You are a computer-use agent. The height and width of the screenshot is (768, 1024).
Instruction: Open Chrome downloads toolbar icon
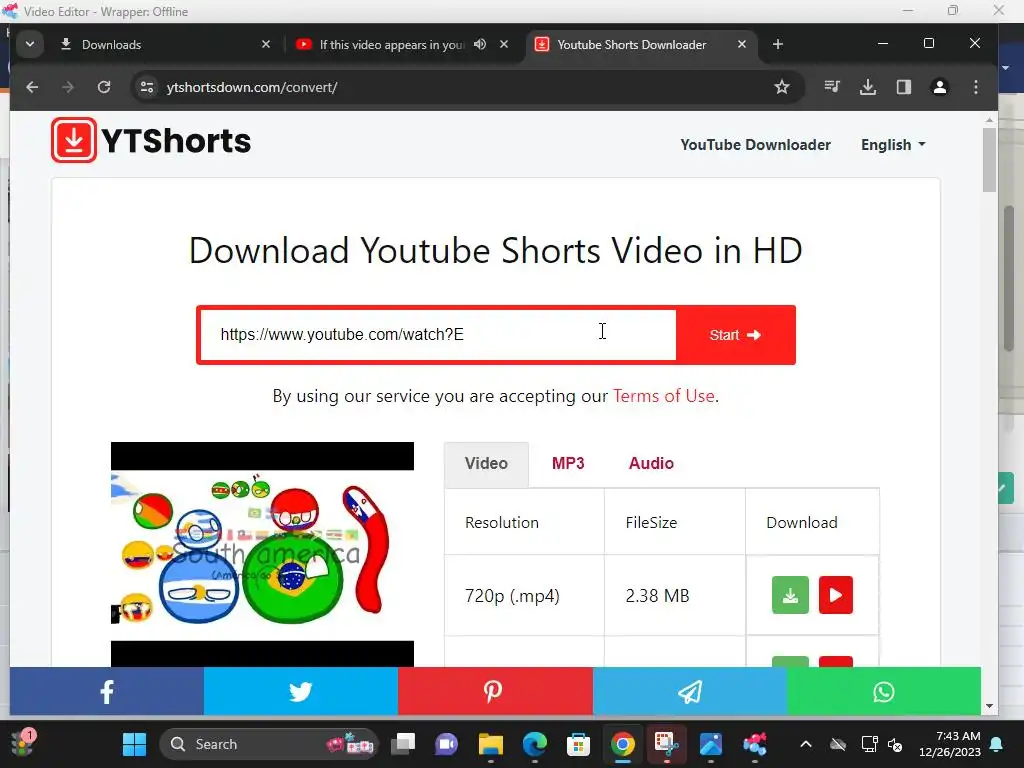coord(867,87)
